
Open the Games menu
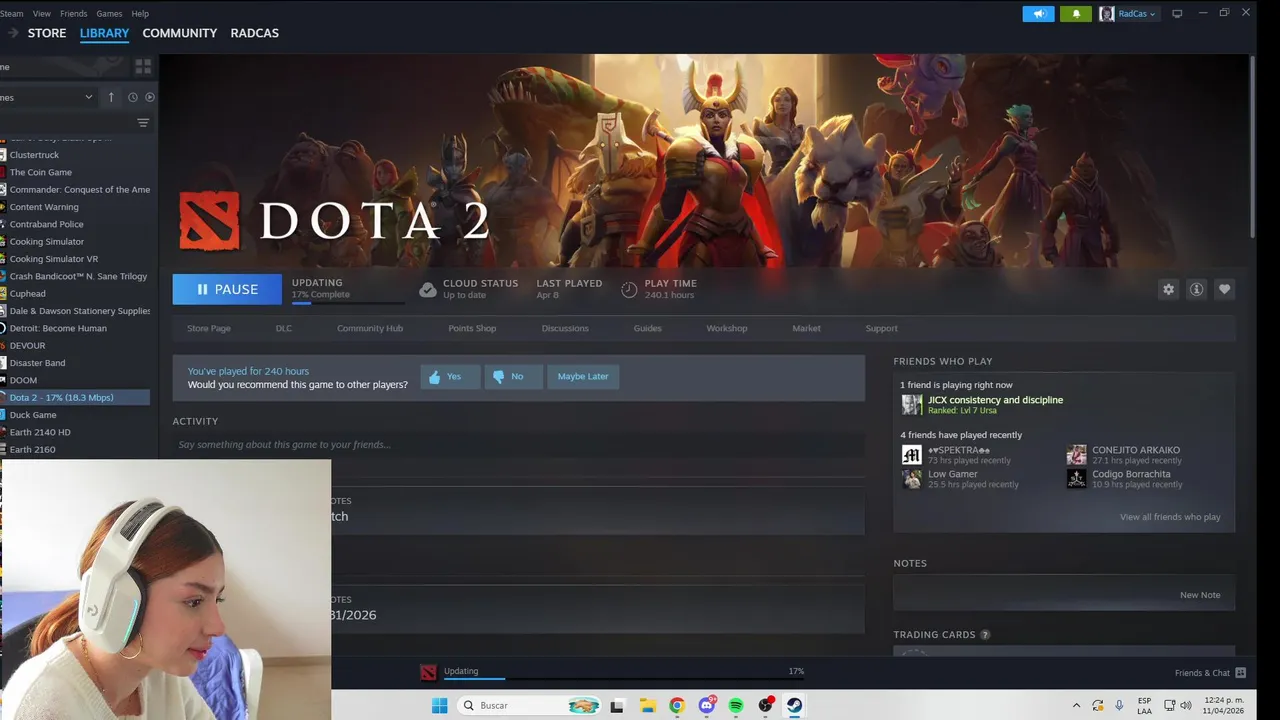pyautogui.click(x=109, y=14)
